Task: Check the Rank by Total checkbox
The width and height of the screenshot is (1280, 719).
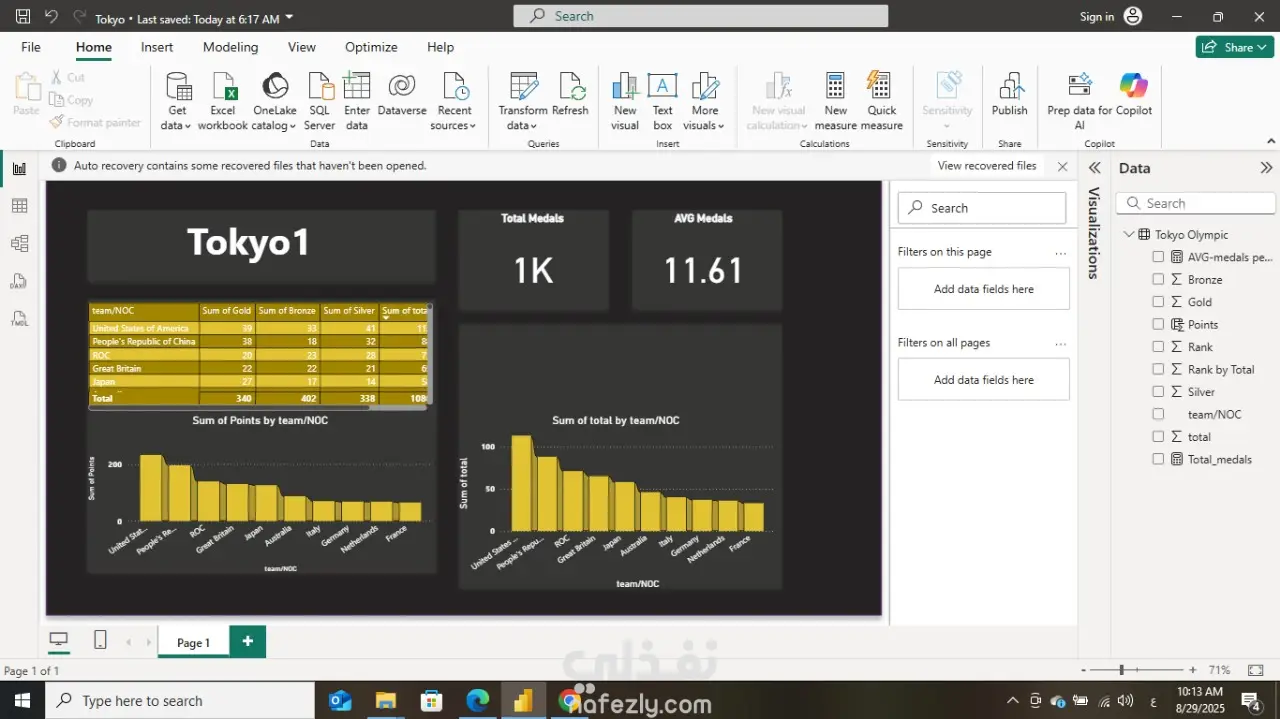Action: click(1158, 369)
